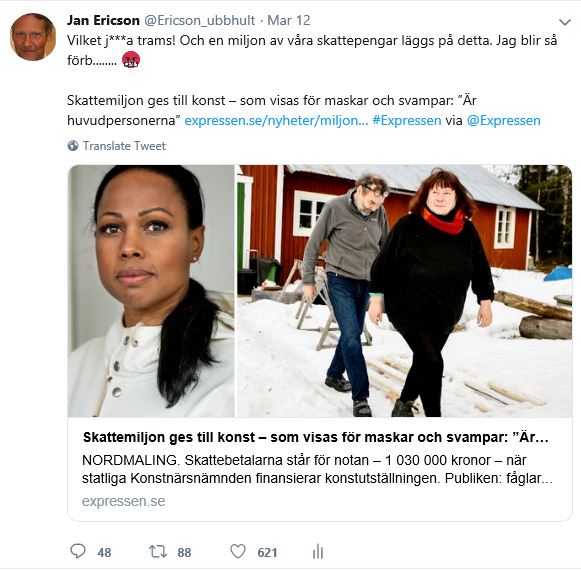Screen dimensions: 581x570
Task: Click the angry face emoji in tweet
Action: [x=131, y=60]
